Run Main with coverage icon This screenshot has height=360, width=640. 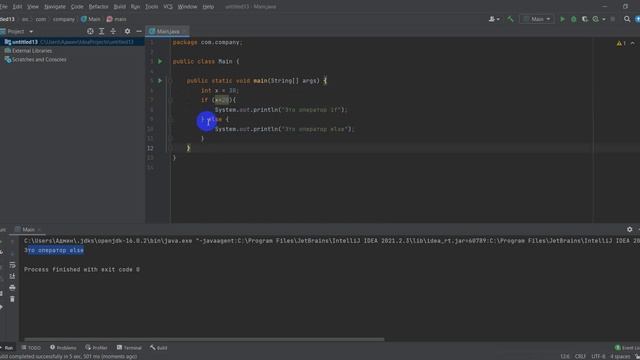(x=584, y=19)
